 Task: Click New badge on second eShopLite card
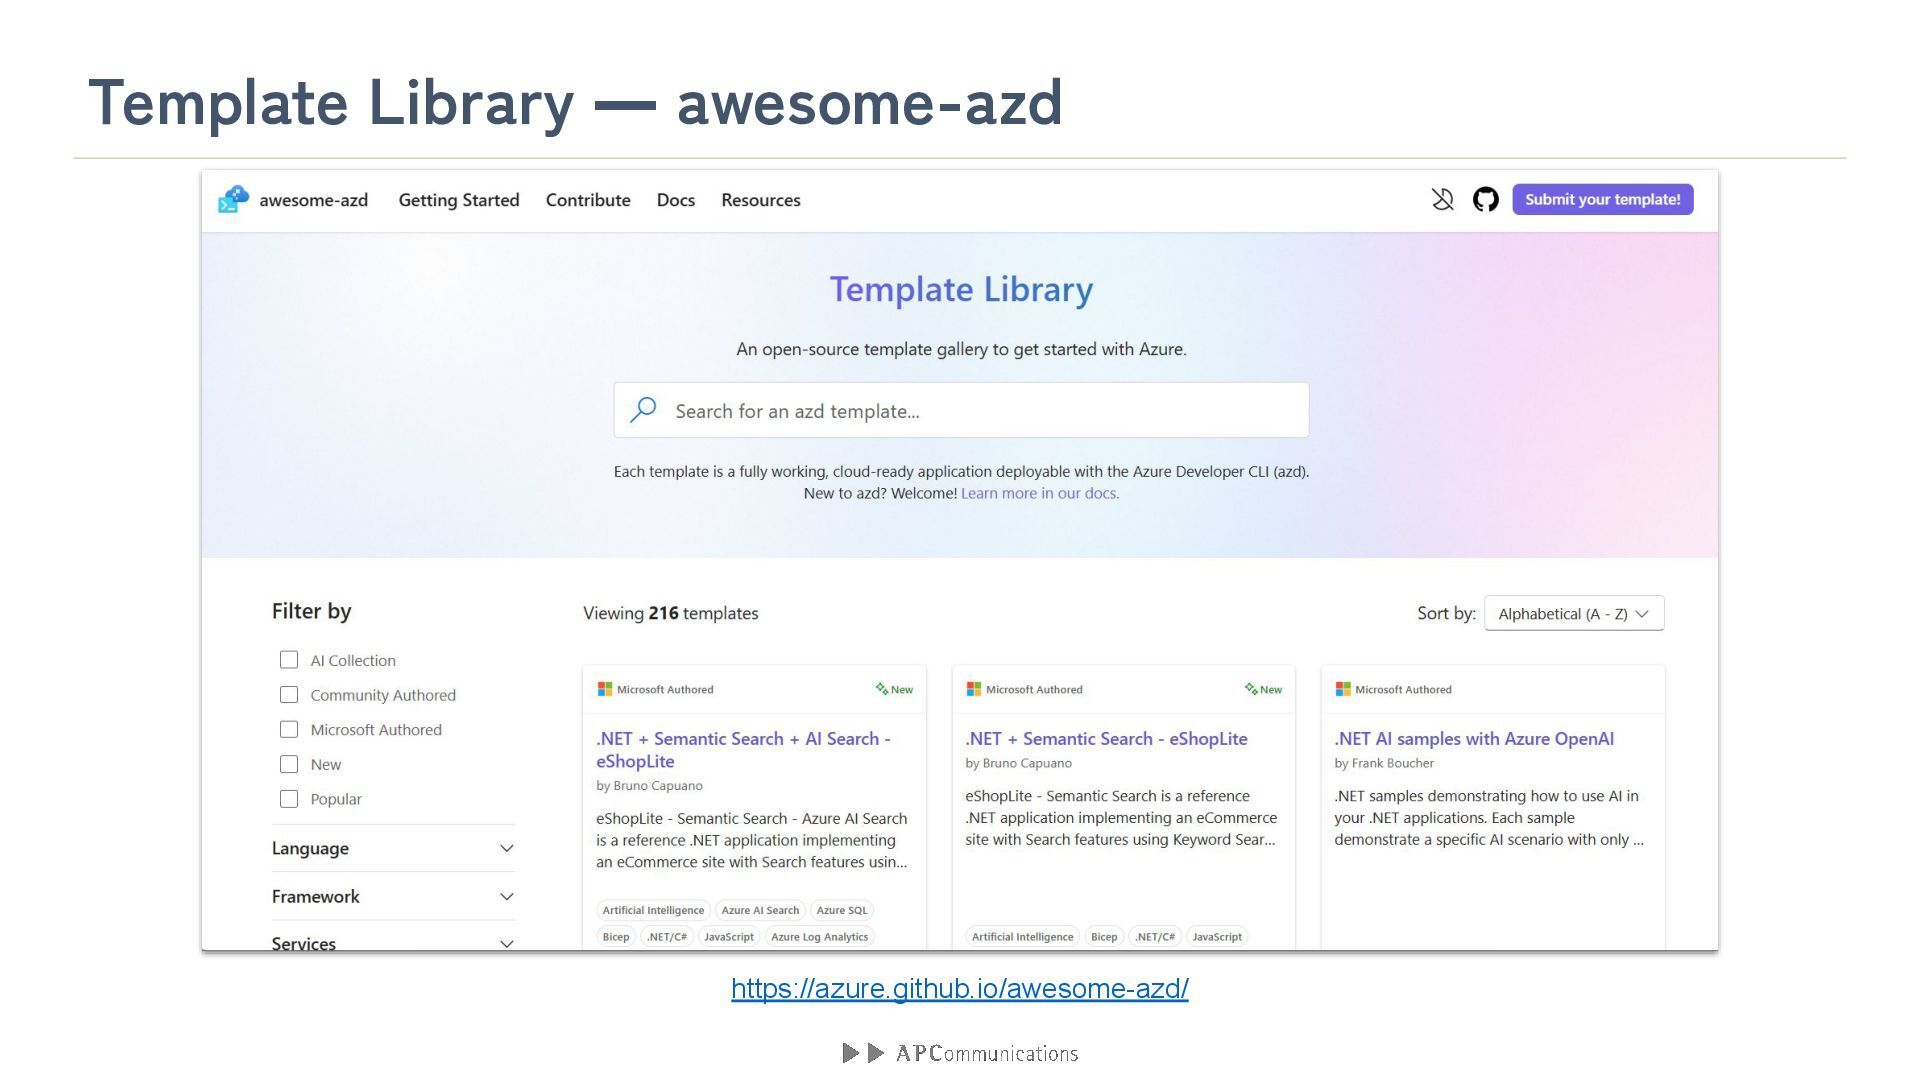[1263, 689]
